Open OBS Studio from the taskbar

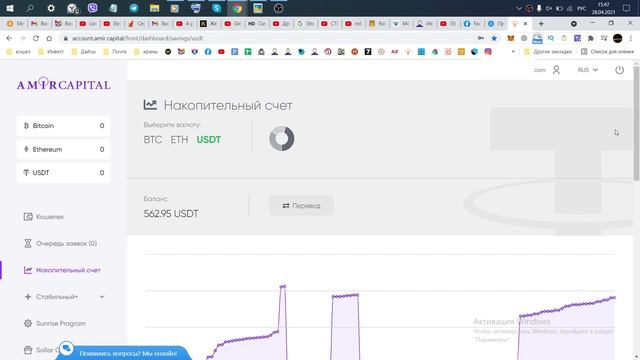click(x=278, y=8)
